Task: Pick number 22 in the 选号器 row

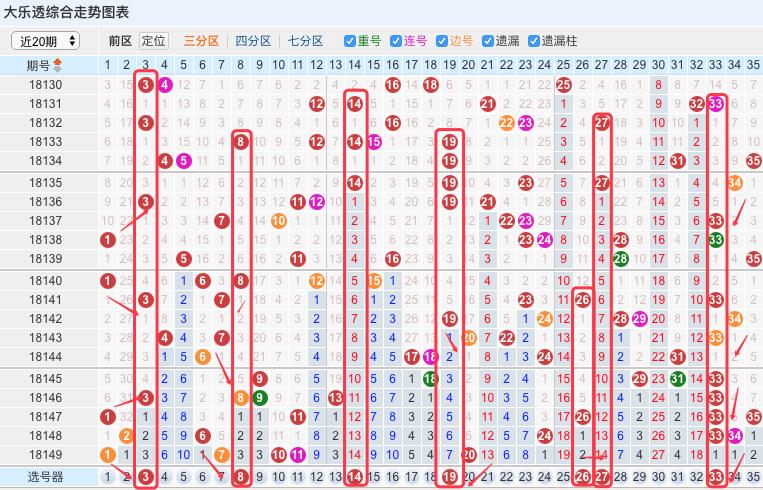Action: pyautogui.click(x=507, y=477)
